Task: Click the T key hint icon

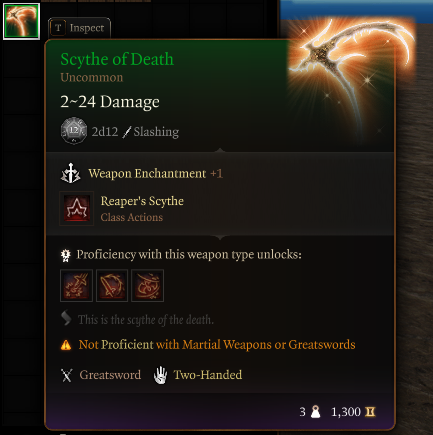Action: tap(58, 28)
